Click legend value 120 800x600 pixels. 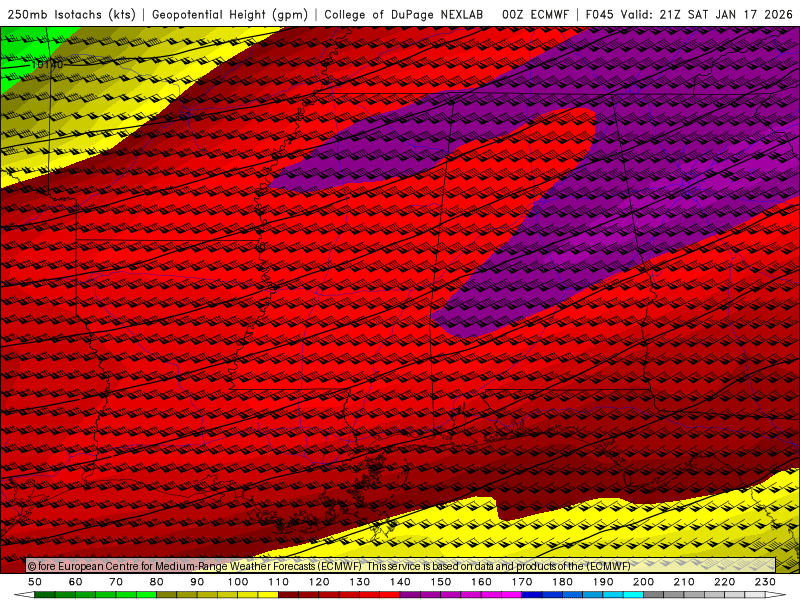click(x=319, y=582)
